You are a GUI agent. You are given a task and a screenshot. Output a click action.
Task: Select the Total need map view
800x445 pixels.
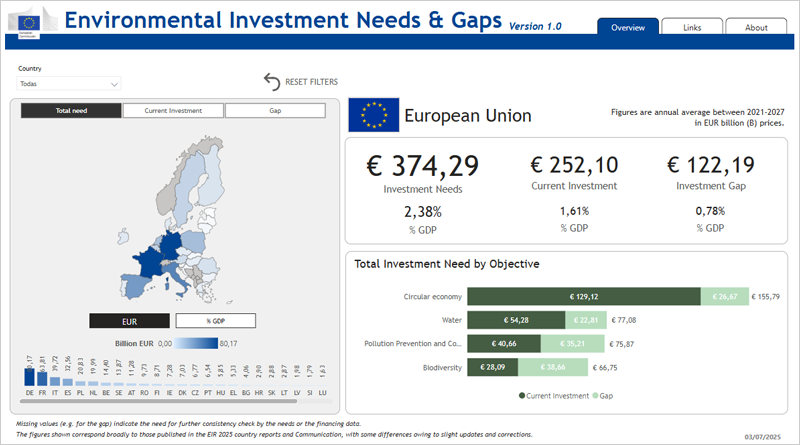(x=71, y=111)
